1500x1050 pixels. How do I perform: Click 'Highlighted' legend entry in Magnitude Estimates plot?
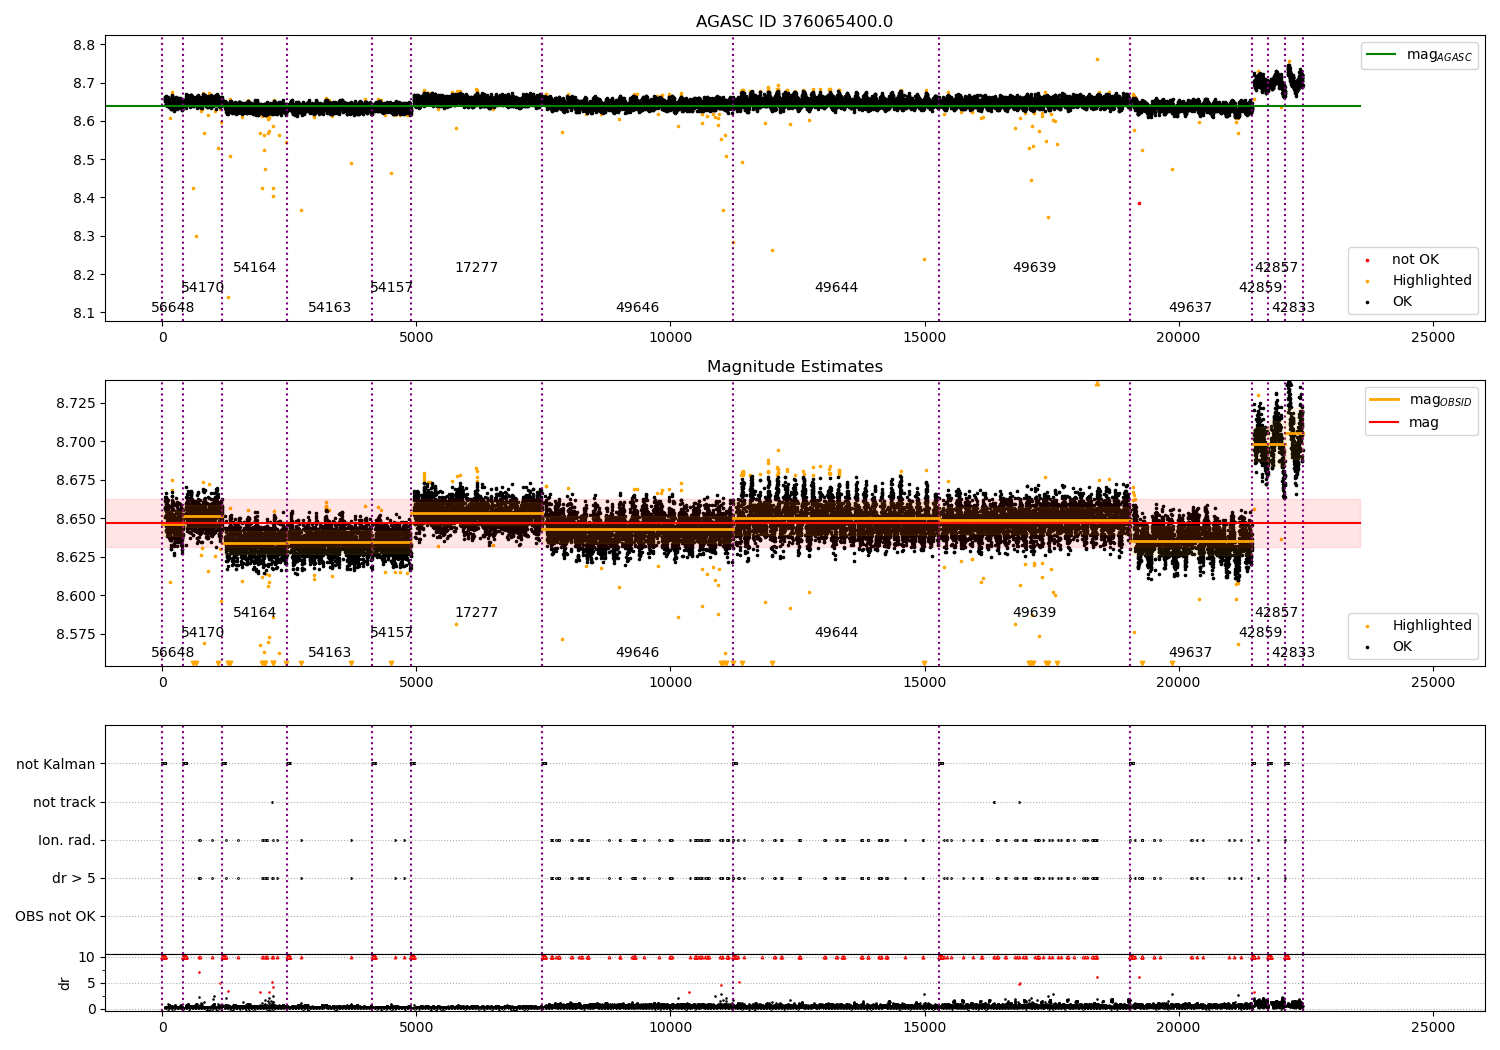click(1431, 626)
